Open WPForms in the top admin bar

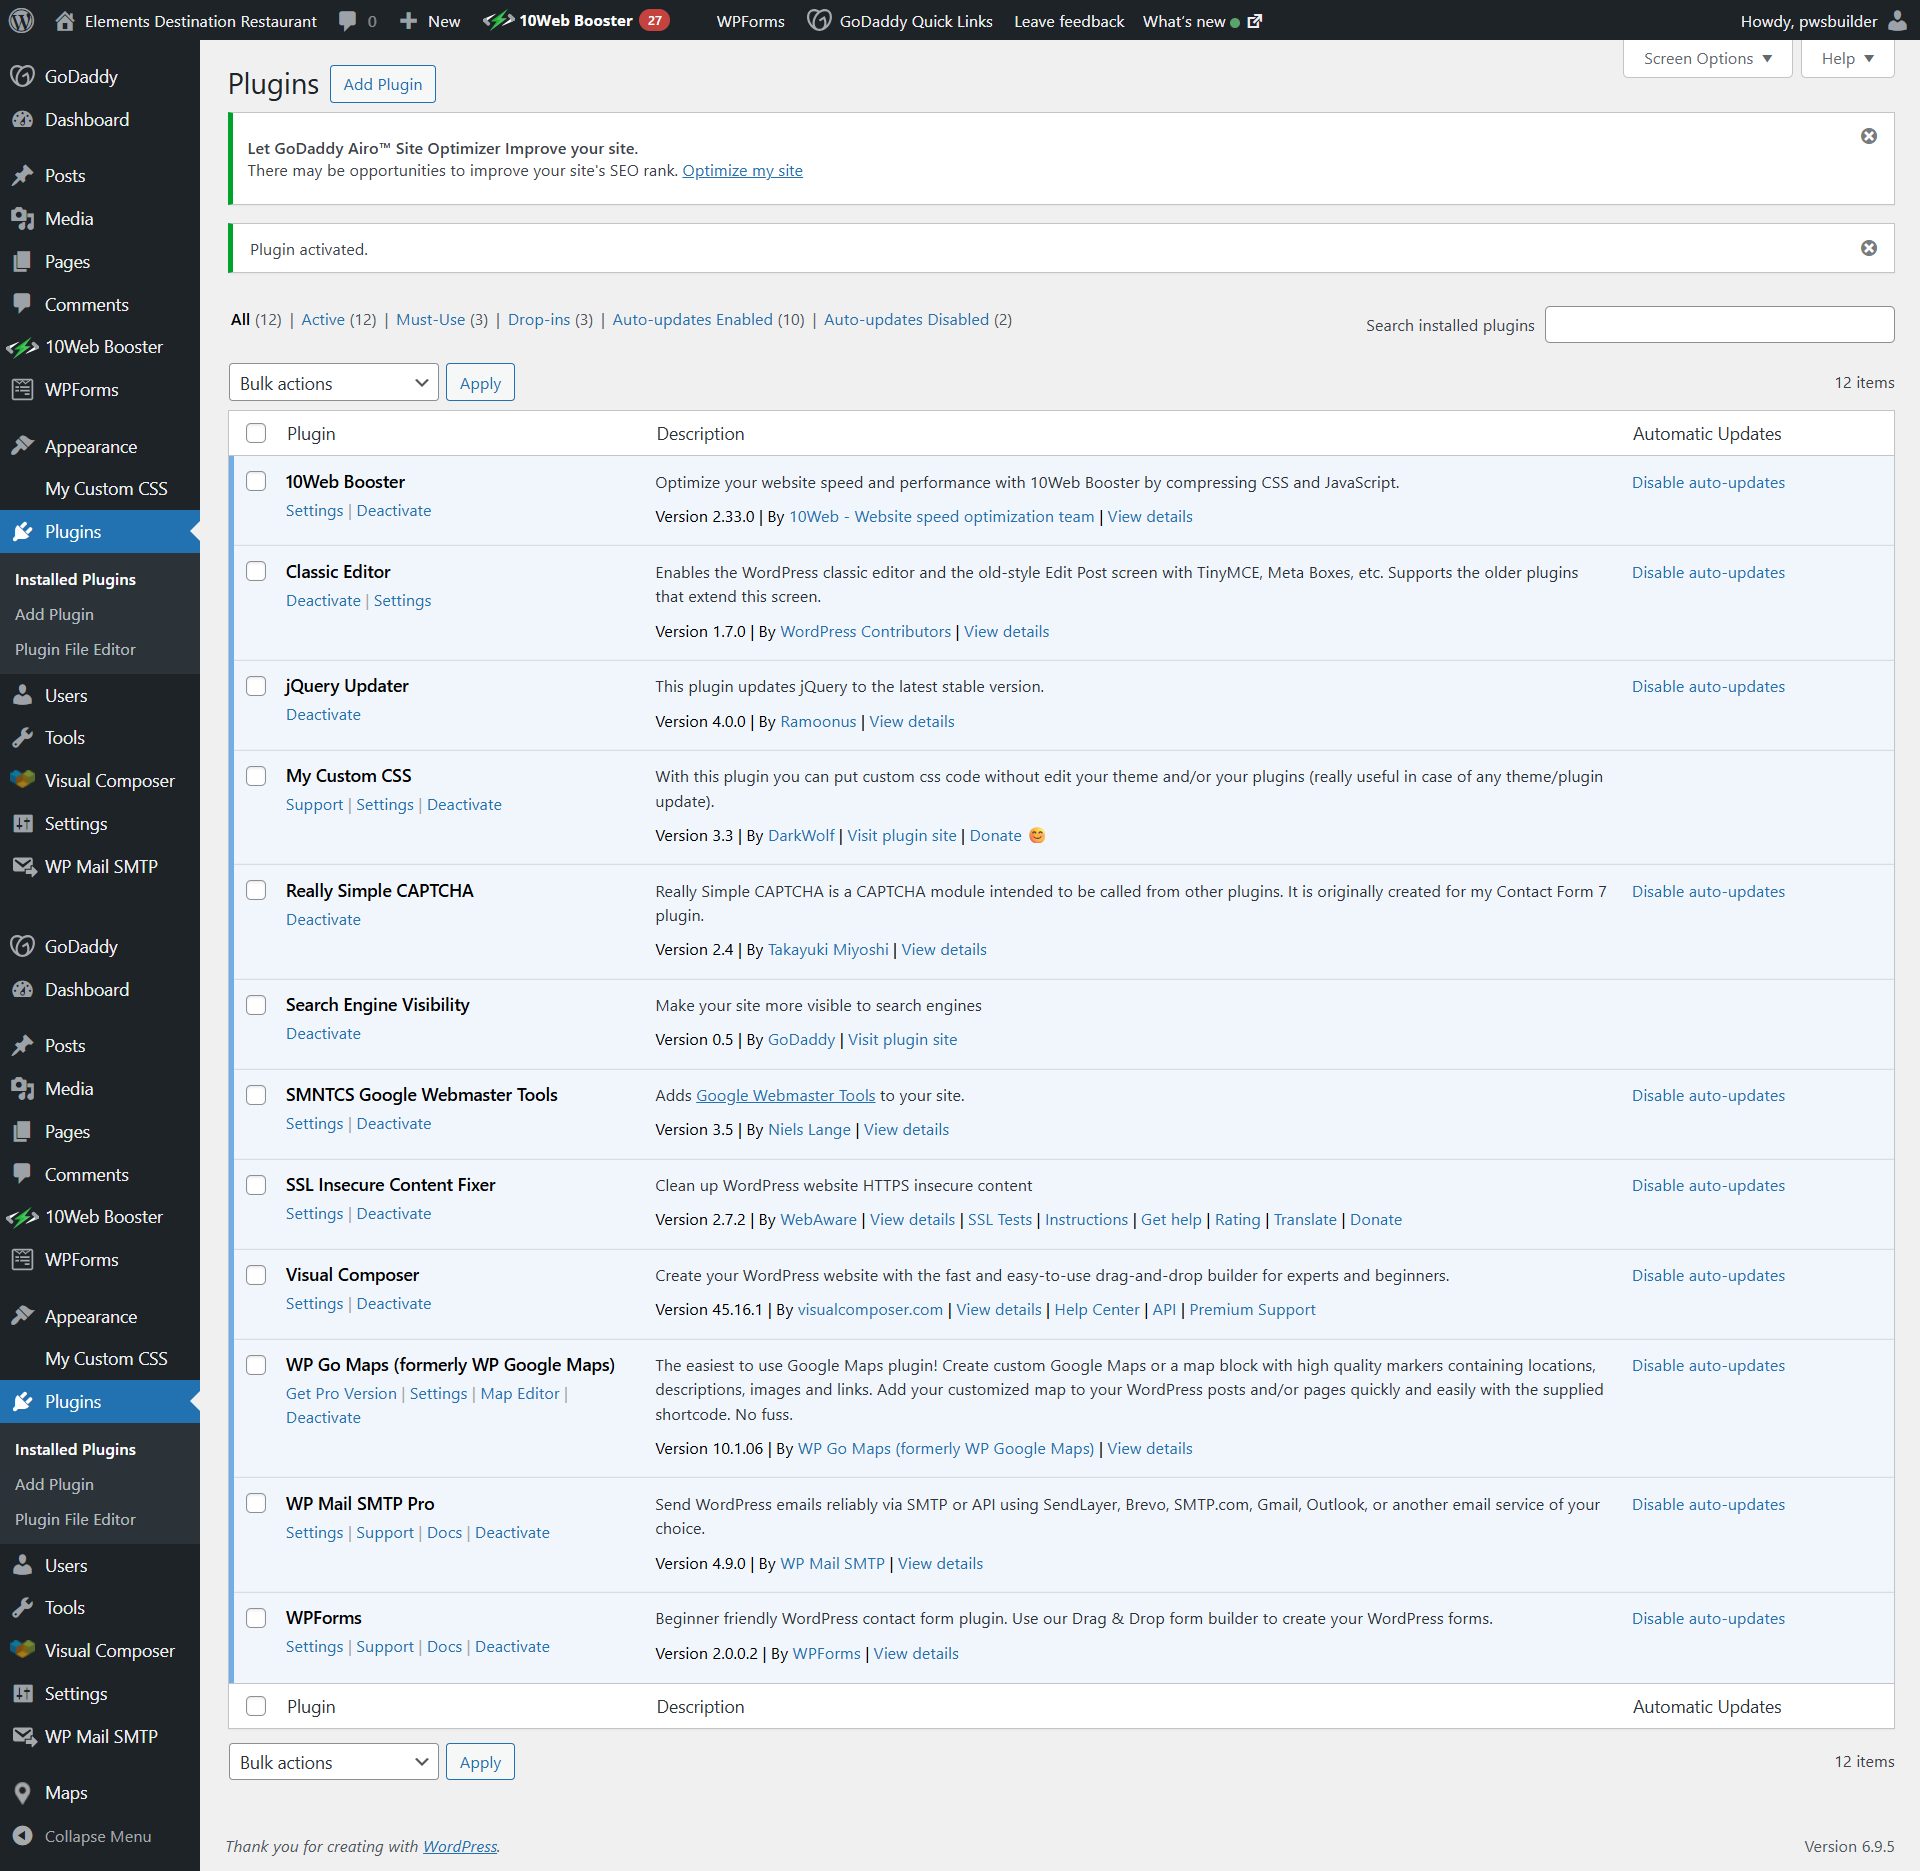click(x=751, y=20)
